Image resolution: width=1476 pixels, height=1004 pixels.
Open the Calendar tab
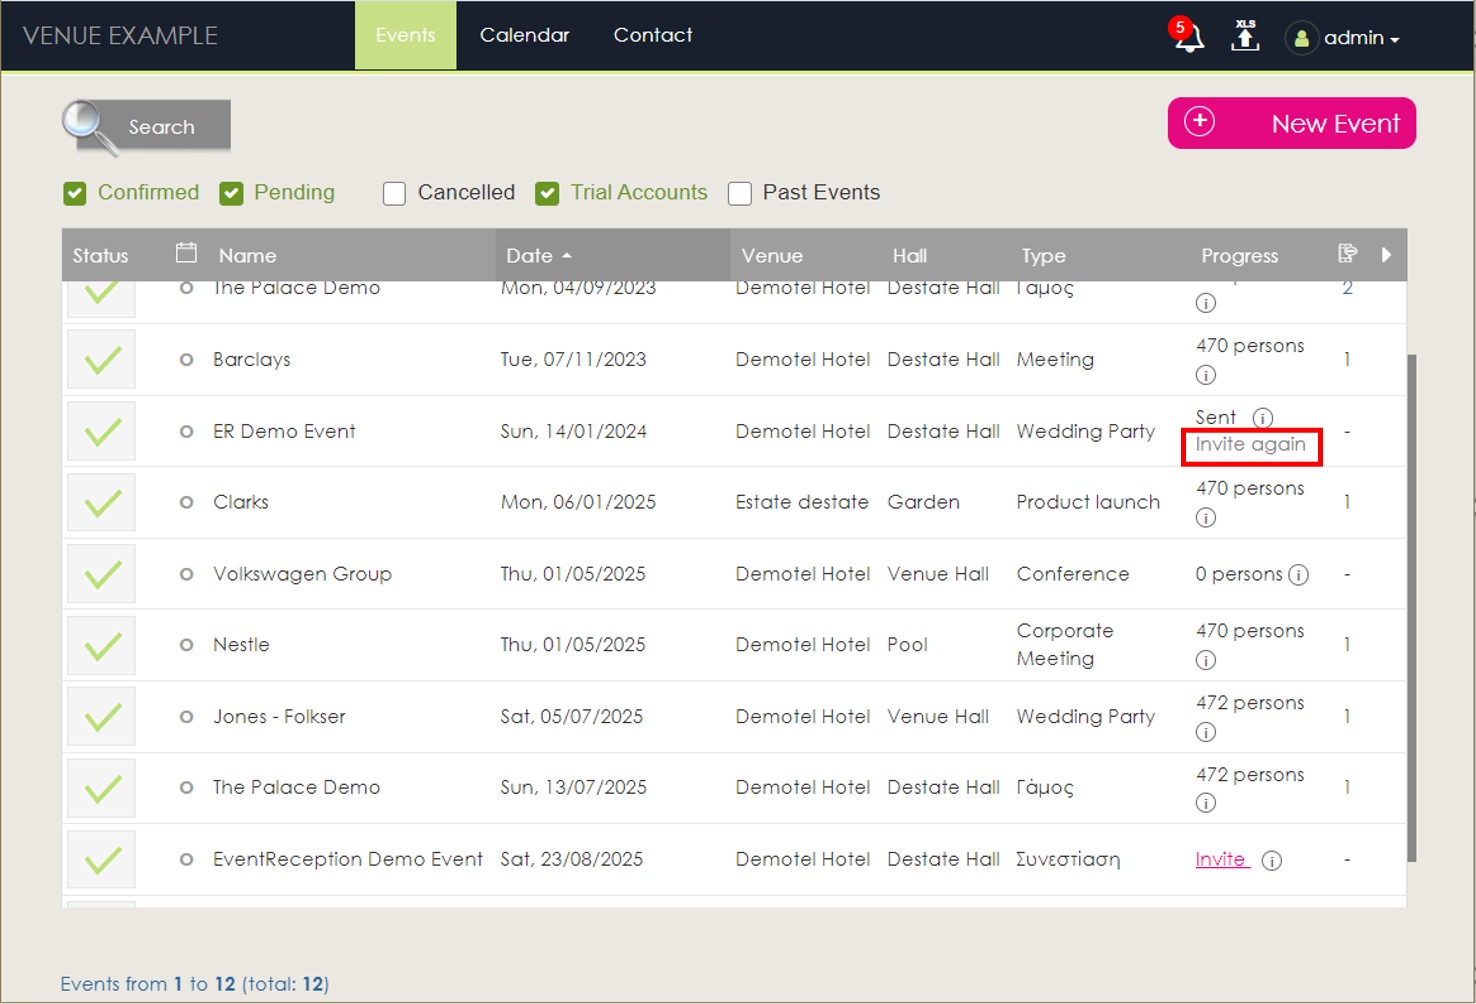524,35
